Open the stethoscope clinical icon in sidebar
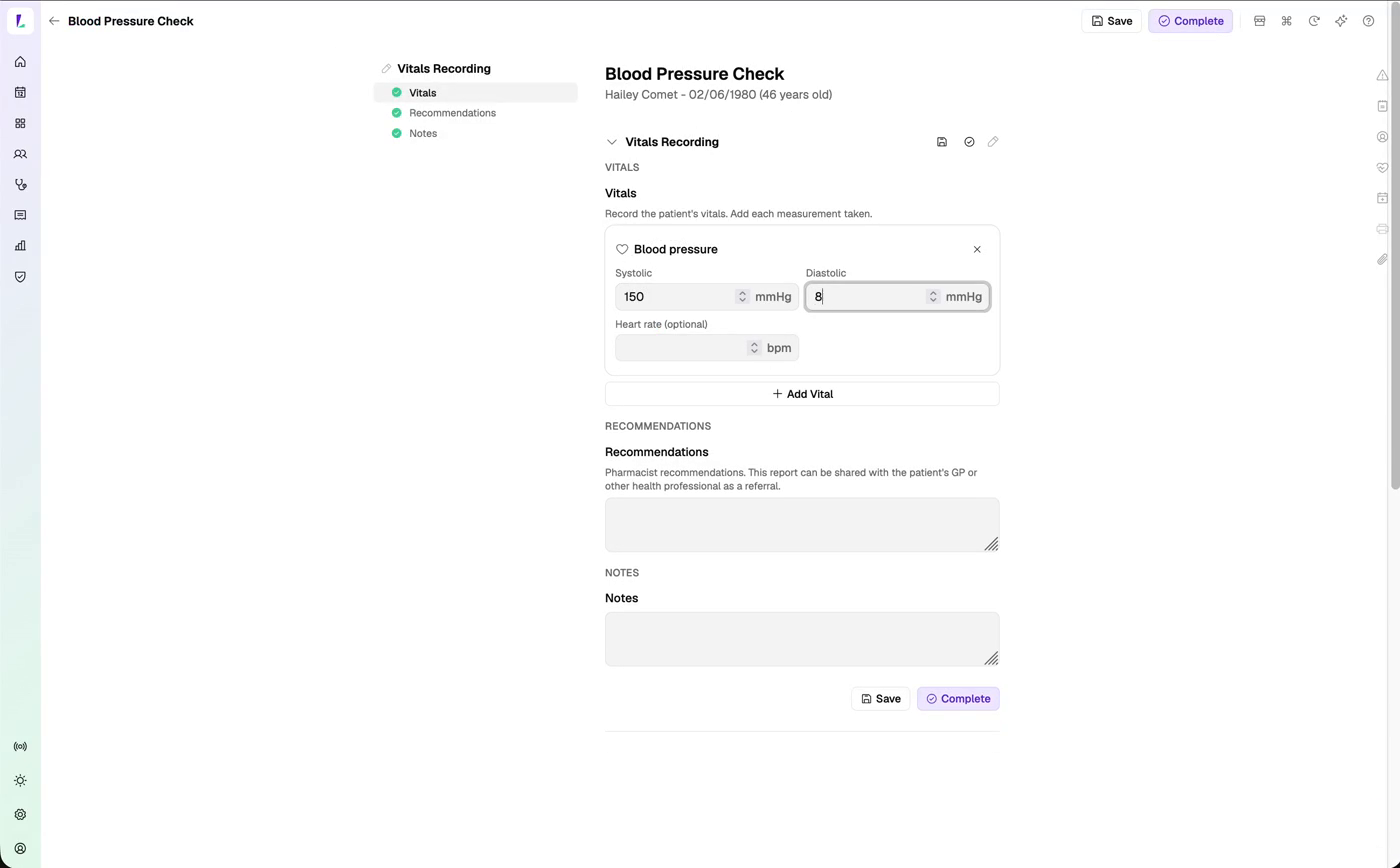 (x=20, y=185)
